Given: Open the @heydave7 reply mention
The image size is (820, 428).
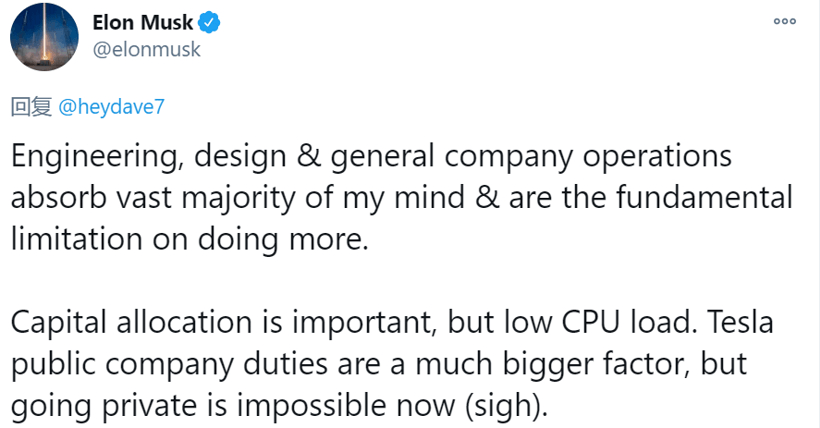Looking at the screenshot, I should coord(111,107).
